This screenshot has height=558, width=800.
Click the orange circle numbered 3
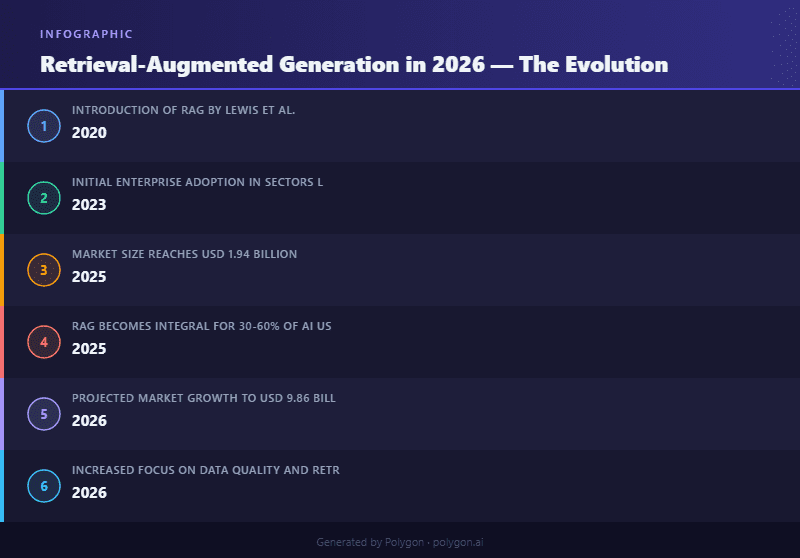coord(44,270)
